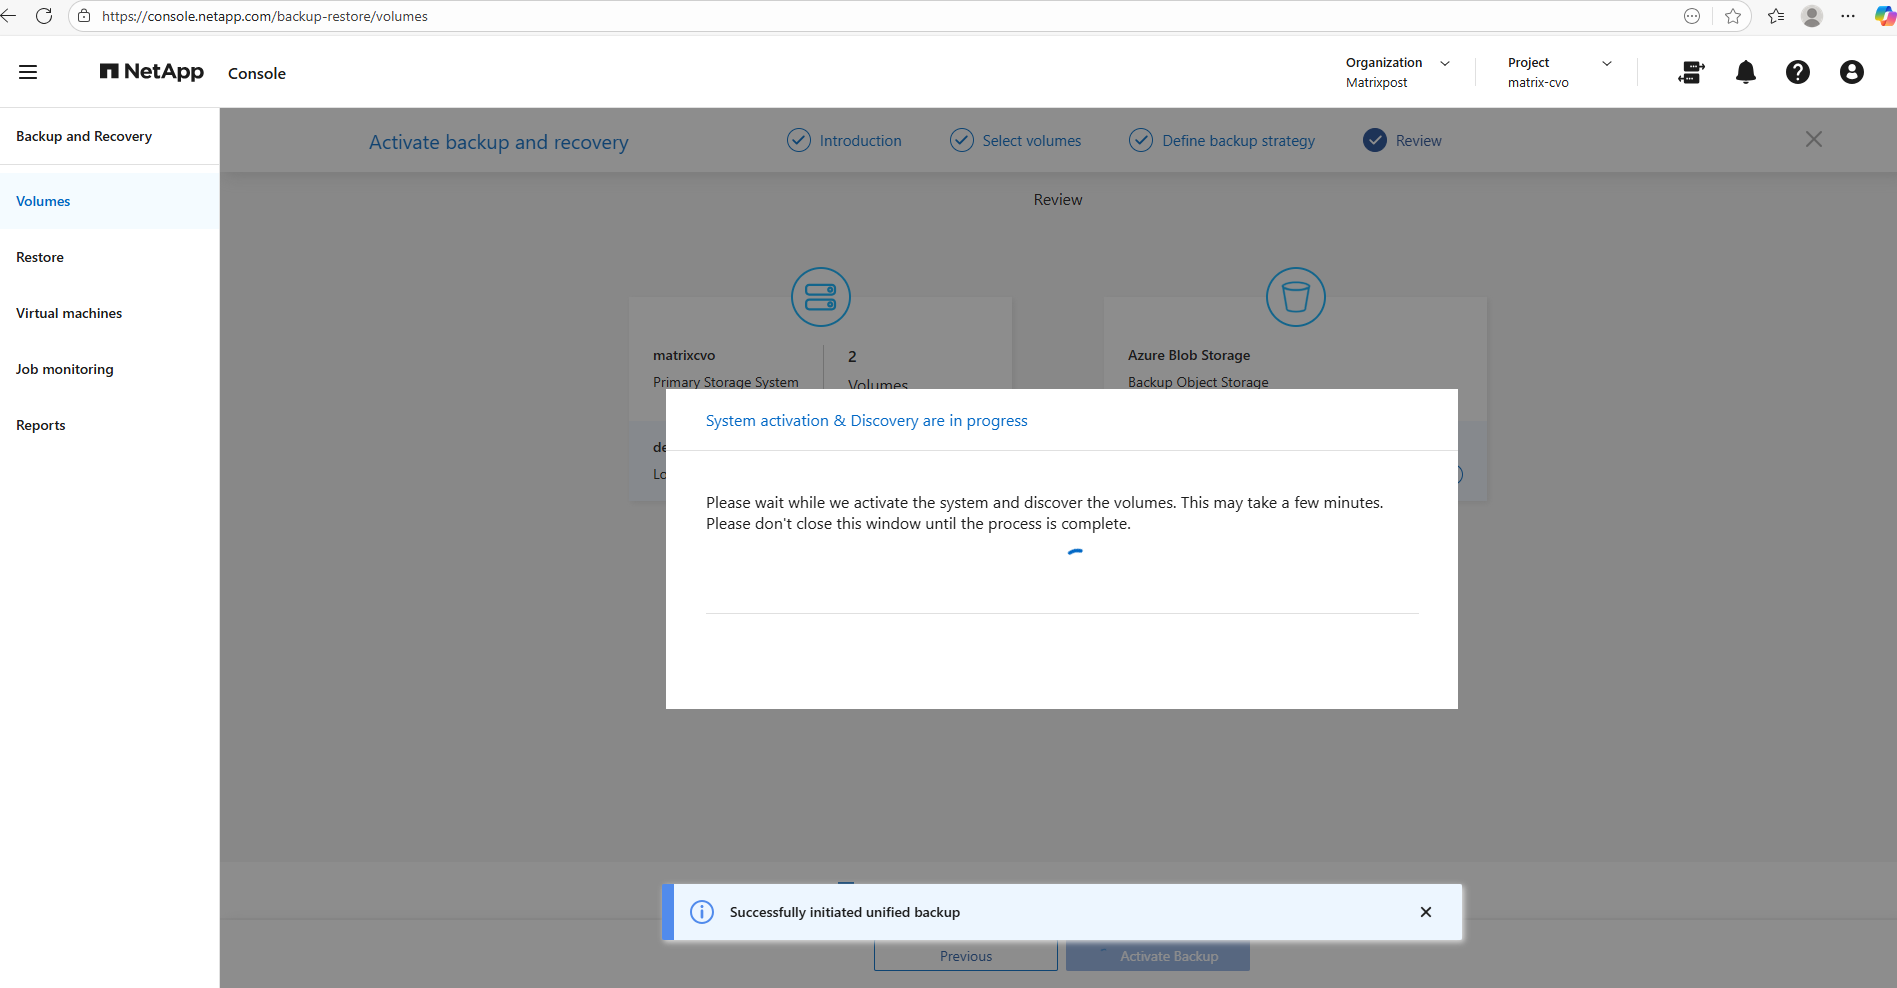1897x988 pixels.
Task: Open browser favorites list icon
Action: [1776, 16]
